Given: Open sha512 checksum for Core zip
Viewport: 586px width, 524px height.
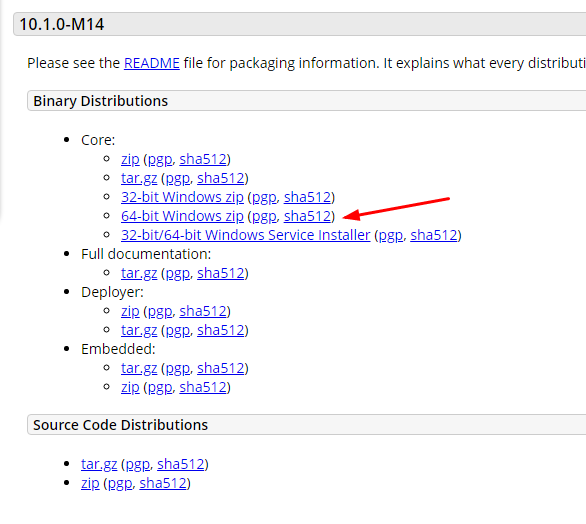Looking at the screenshot, I should point(203,160).
